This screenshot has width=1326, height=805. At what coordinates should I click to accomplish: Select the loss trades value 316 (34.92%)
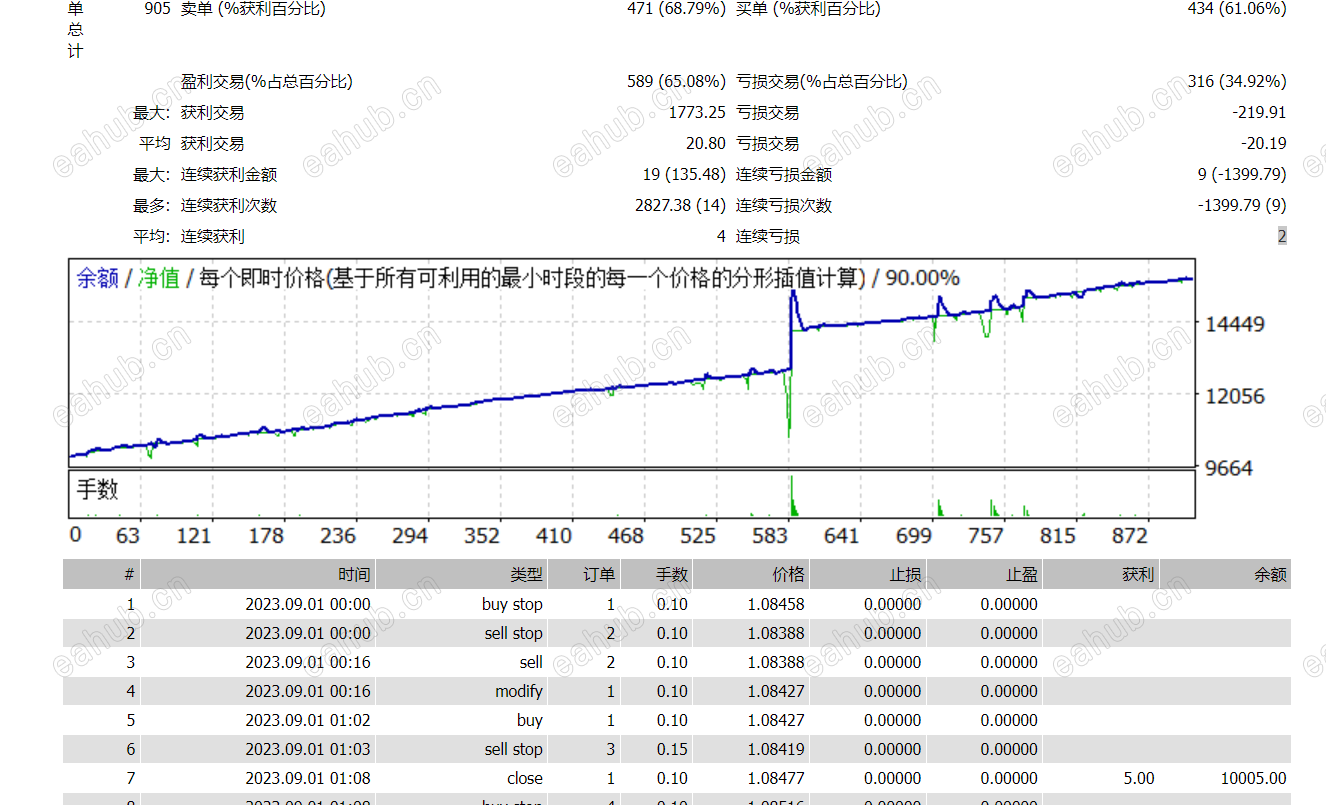click(1237, 82)
